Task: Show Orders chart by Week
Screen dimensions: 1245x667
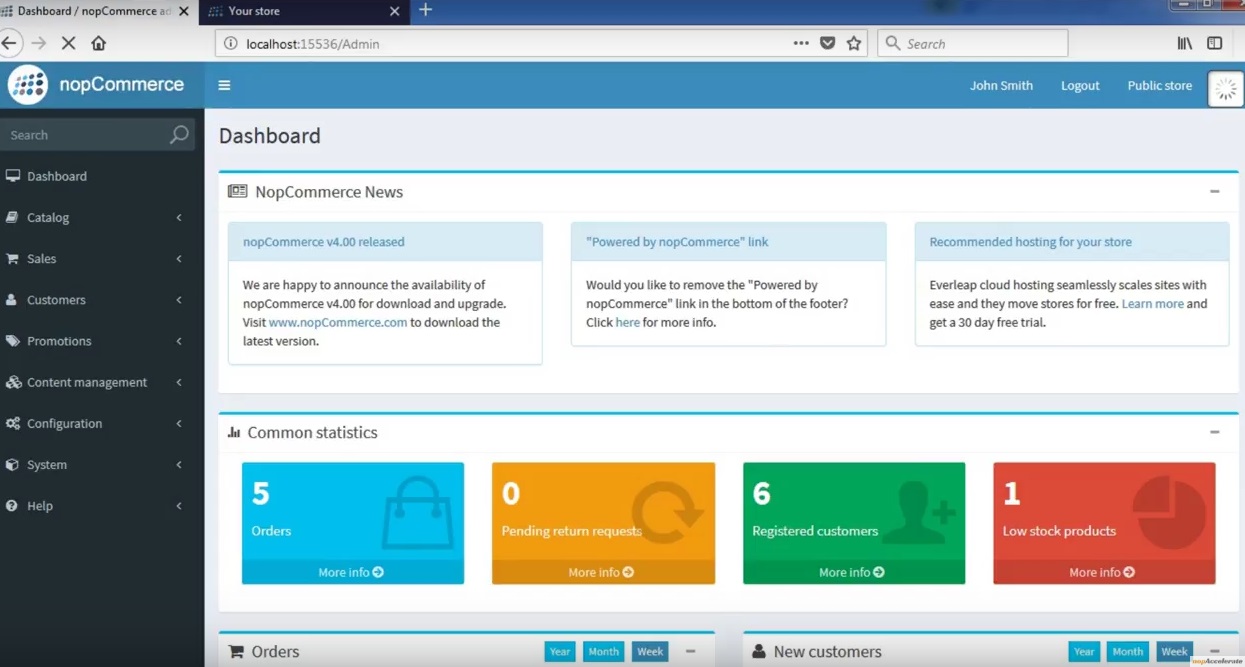Action: [x=650, y=651]
